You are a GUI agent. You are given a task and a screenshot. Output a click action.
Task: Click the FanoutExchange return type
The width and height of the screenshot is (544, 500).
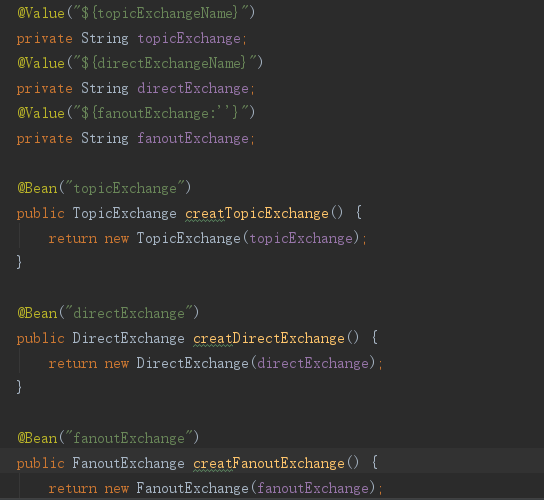[x=128, y=463]
